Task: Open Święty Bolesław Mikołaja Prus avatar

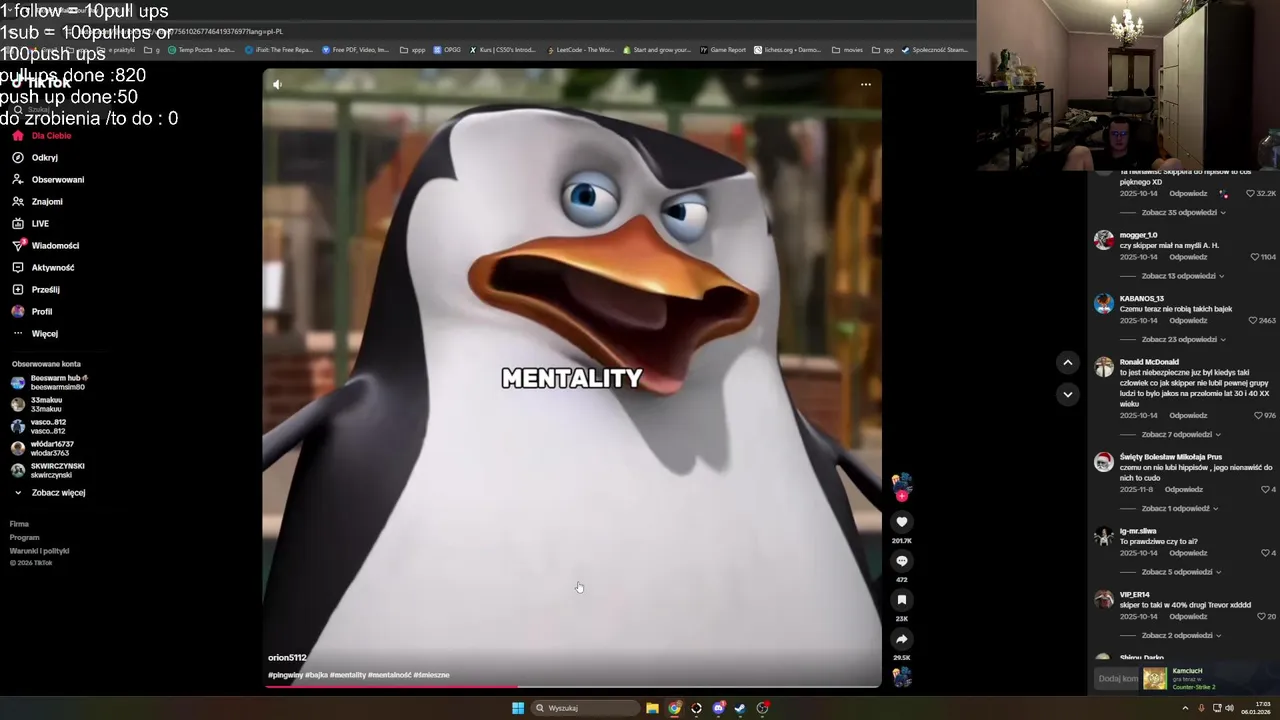Action: (x=1104, y=462)
